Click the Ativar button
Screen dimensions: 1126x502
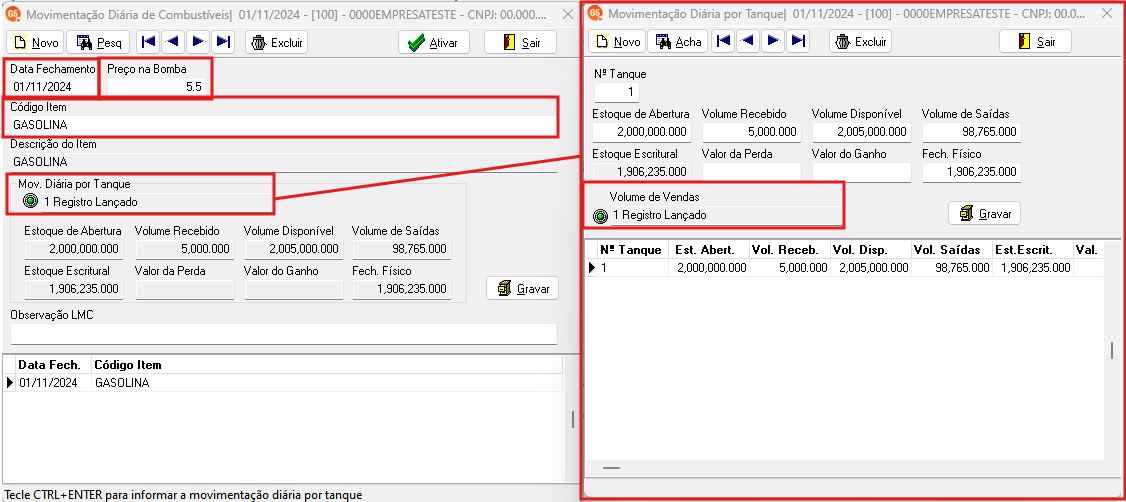pyautogui.click(x=434, y=42)
